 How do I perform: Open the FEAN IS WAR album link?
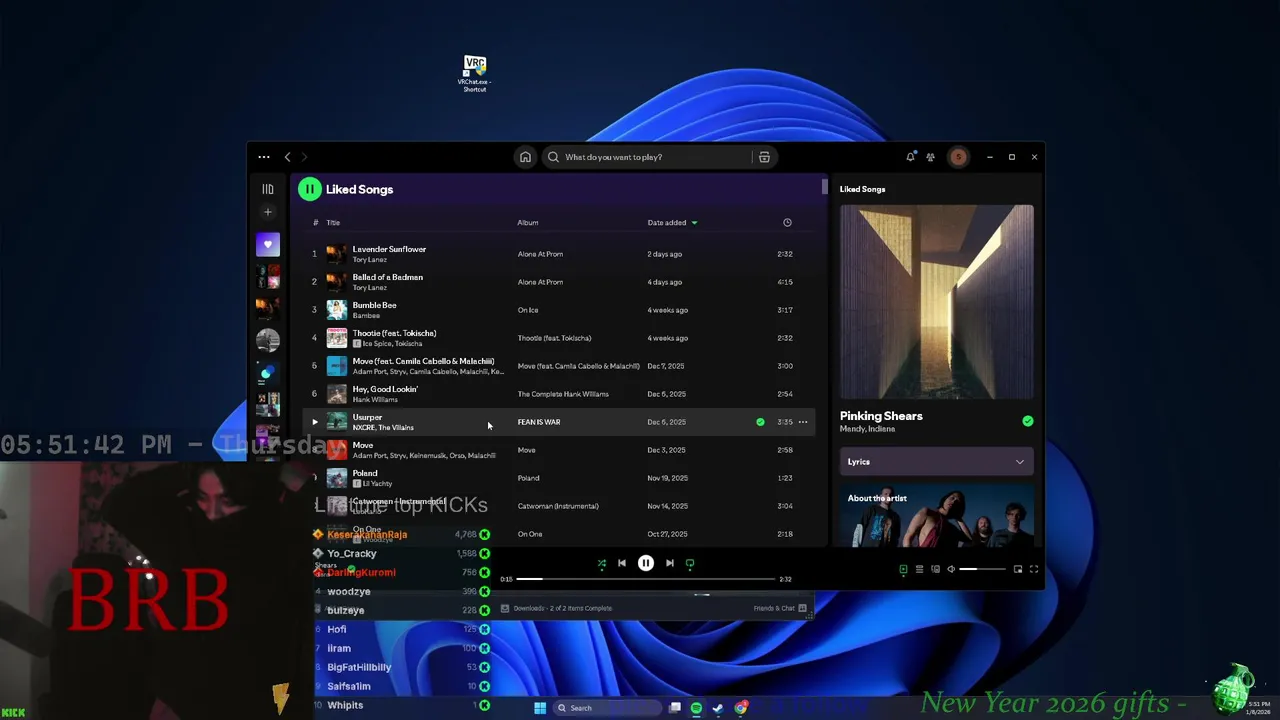(x=539, y=422)
